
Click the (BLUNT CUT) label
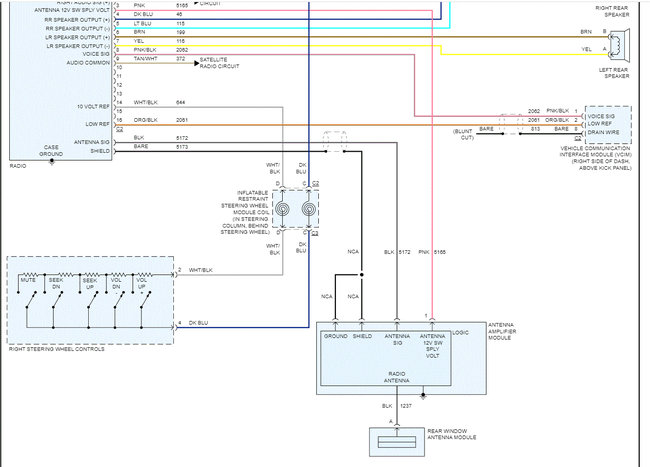(x=463, y=134)
